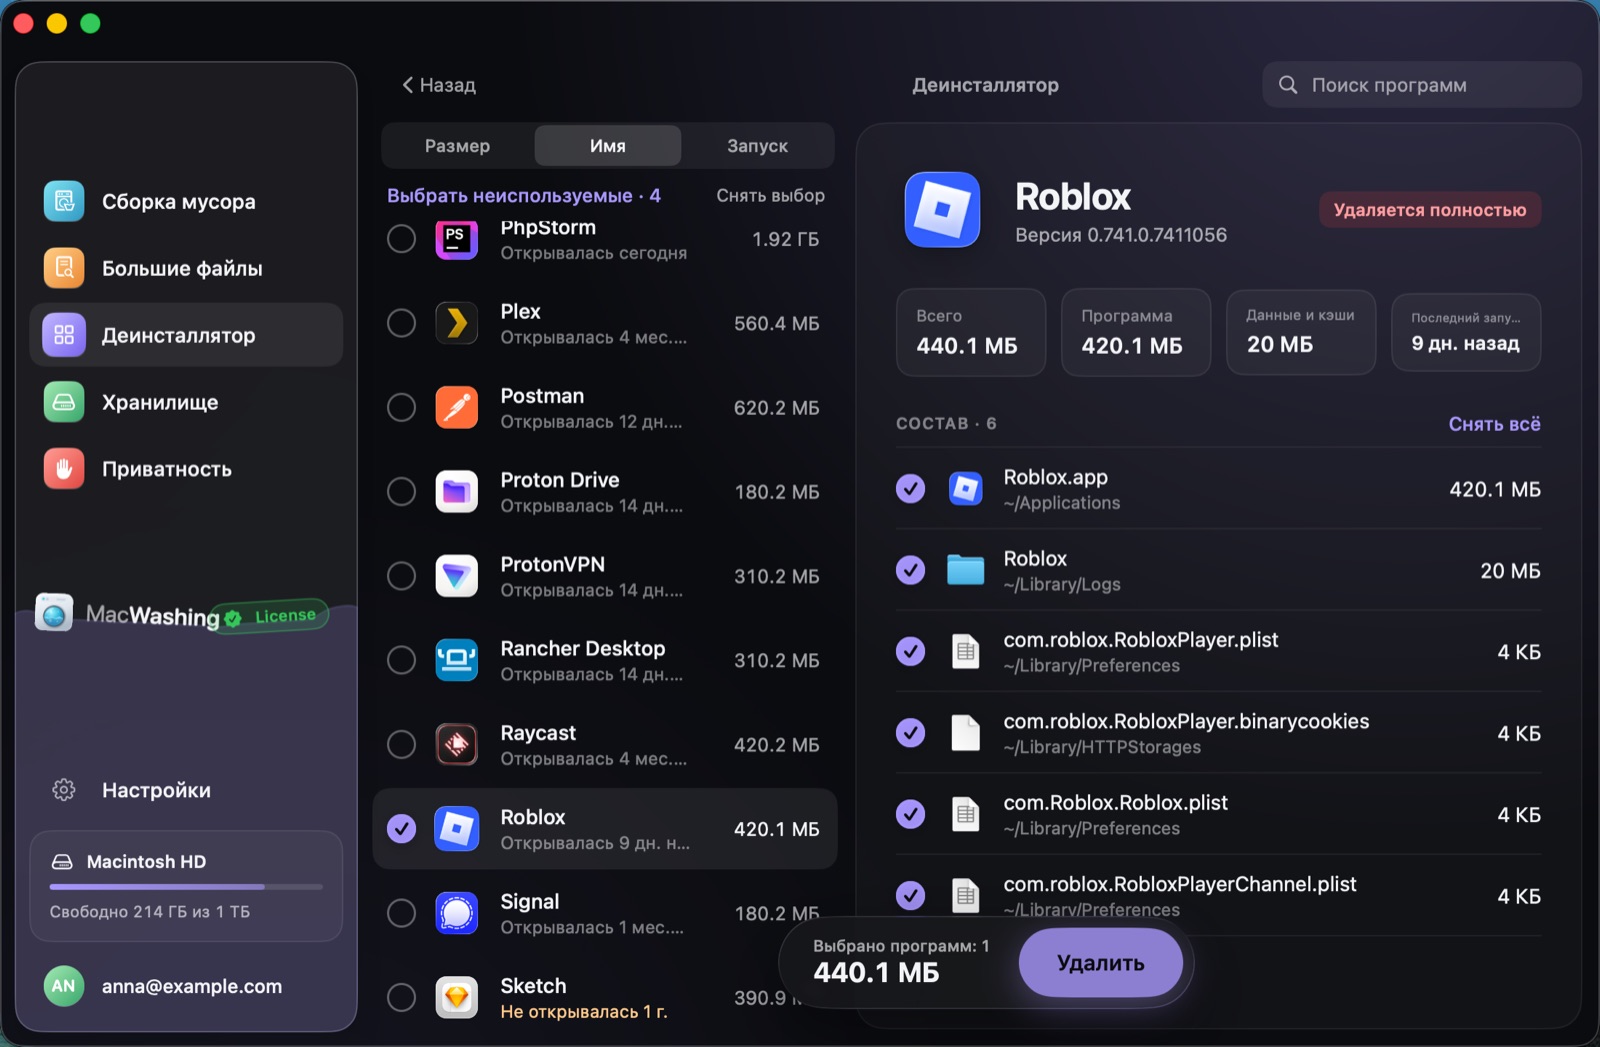Click the Последний запуск info card
Viewport: 1600px width, 1047px height.
tap(1465, 332)
